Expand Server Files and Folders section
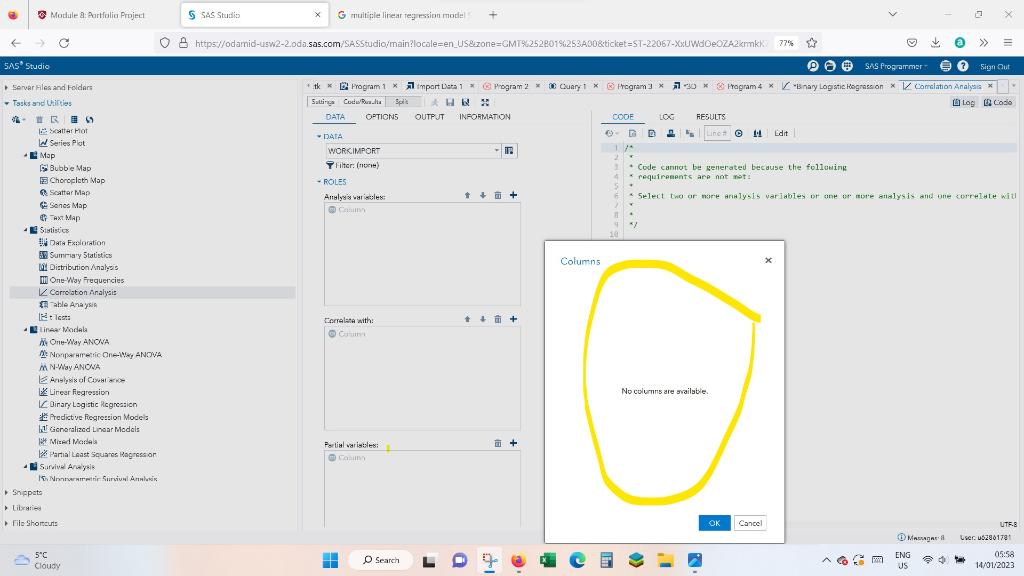The height and width of the screenshot is (576, 1024). point(7,87)
